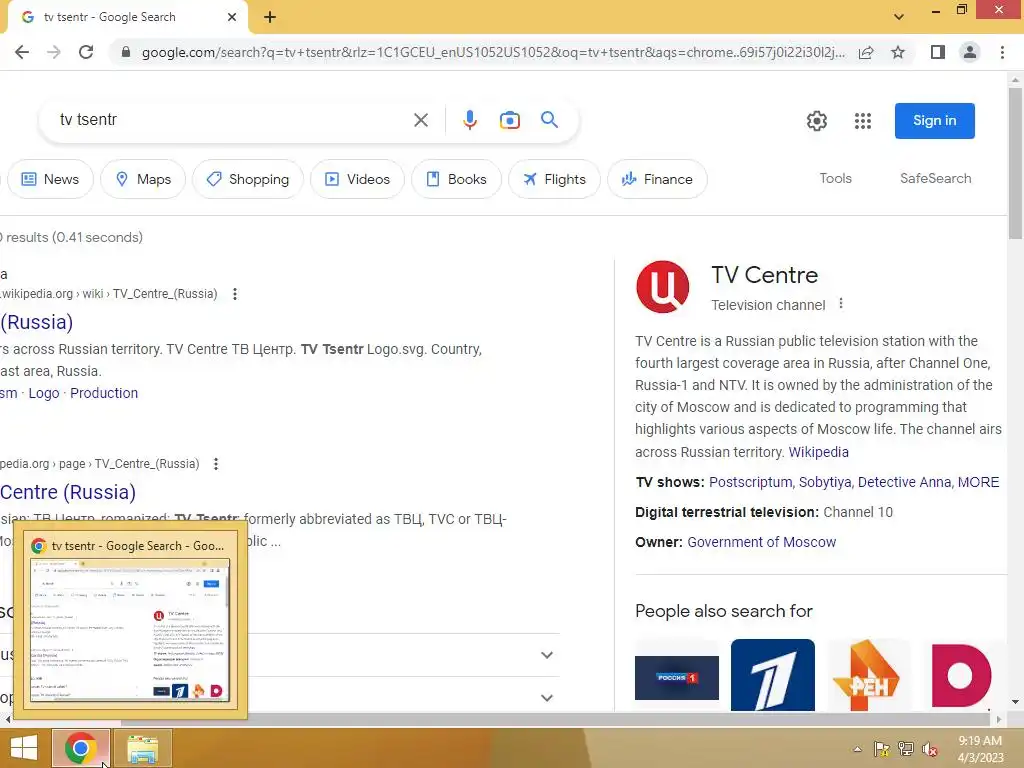Select the Shopping filter tab

click(248, 179)
